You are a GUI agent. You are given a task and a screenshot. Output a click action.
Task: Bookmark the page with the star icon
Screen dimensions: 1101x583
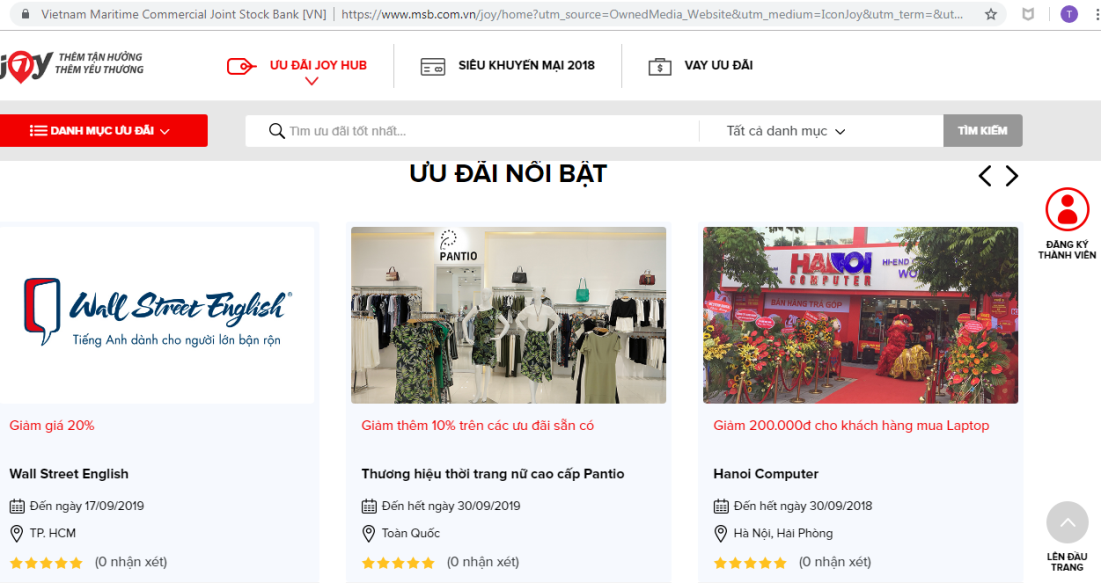tap(991, 14)
